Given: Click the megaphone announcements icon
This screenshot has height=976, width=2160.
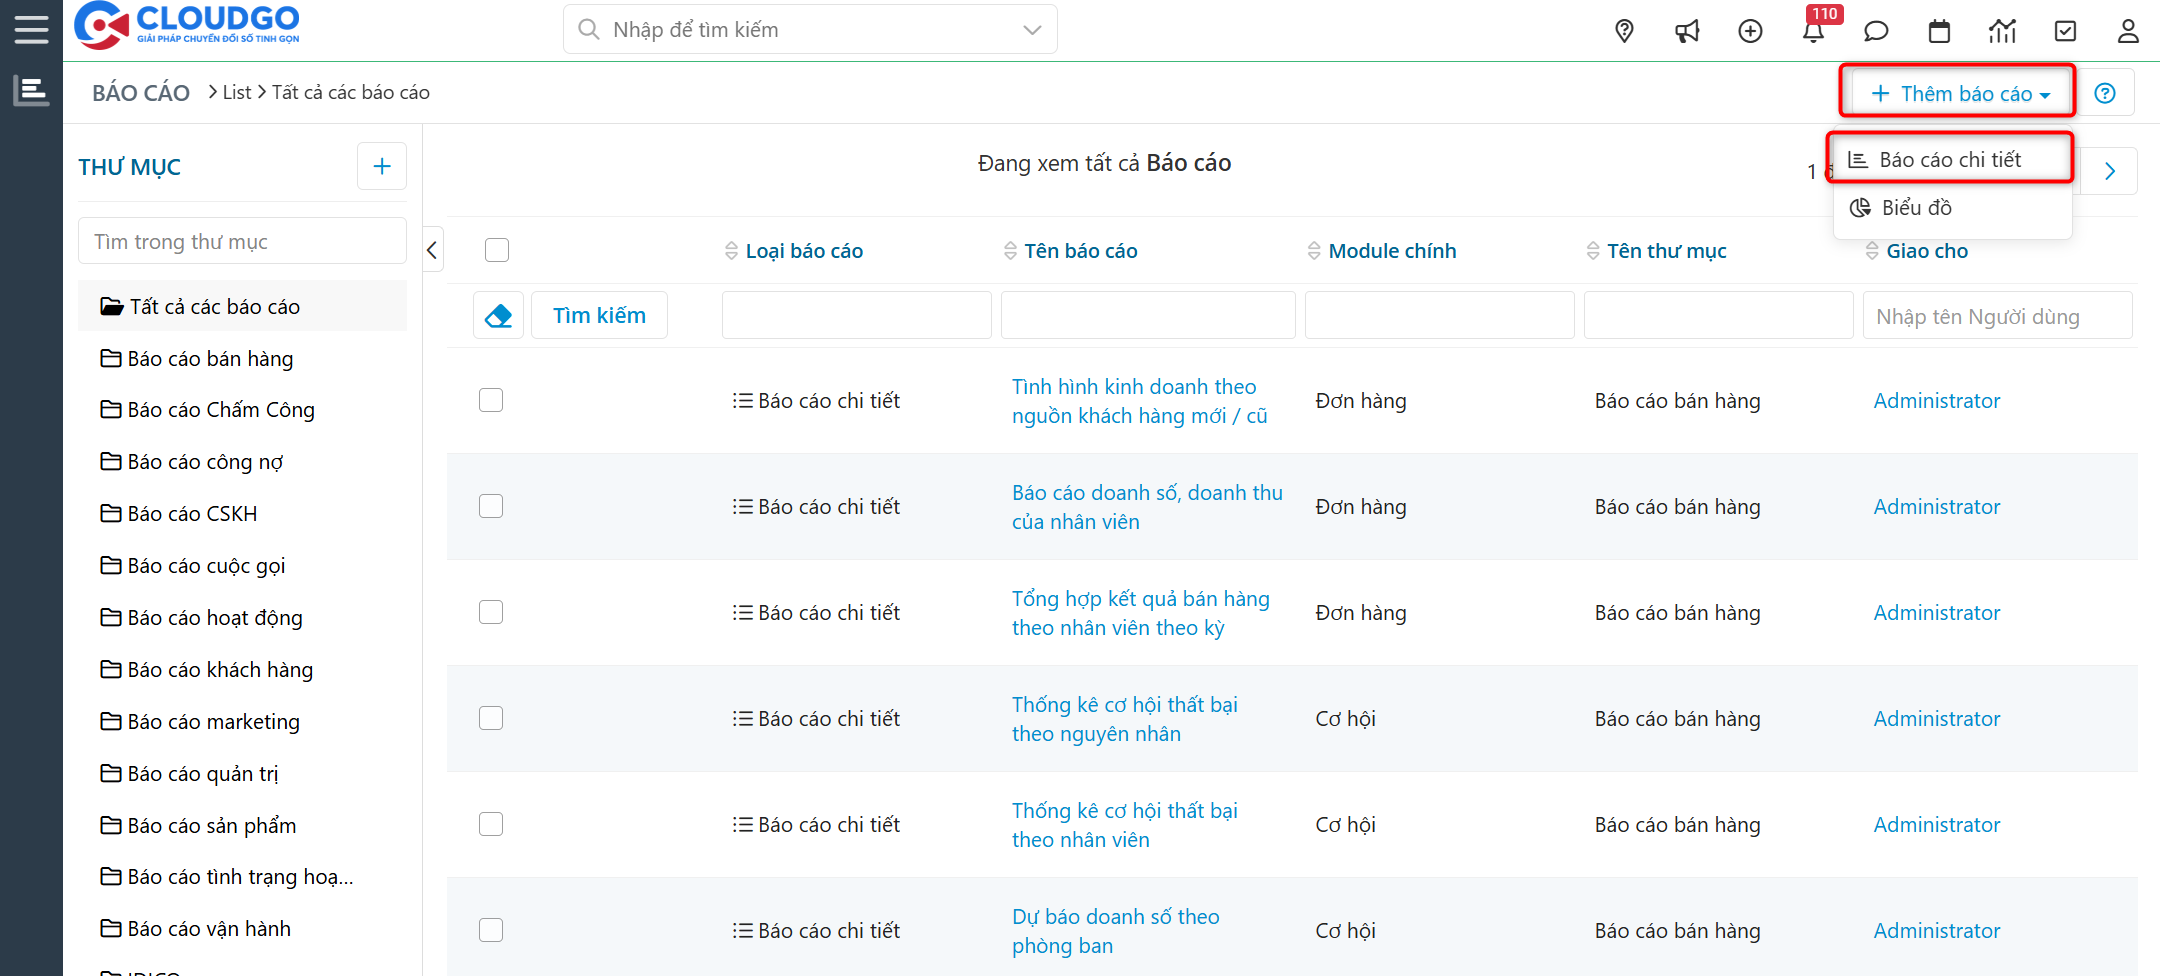Looking at the screenshot, I should [x=1687, y=31].
